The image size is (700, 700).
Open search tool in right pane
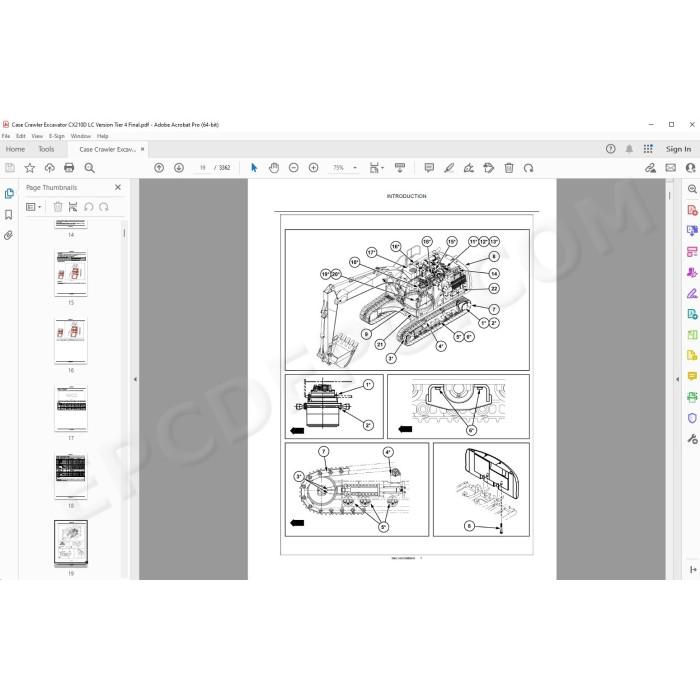pyautogui.click(x=692, y=189)
